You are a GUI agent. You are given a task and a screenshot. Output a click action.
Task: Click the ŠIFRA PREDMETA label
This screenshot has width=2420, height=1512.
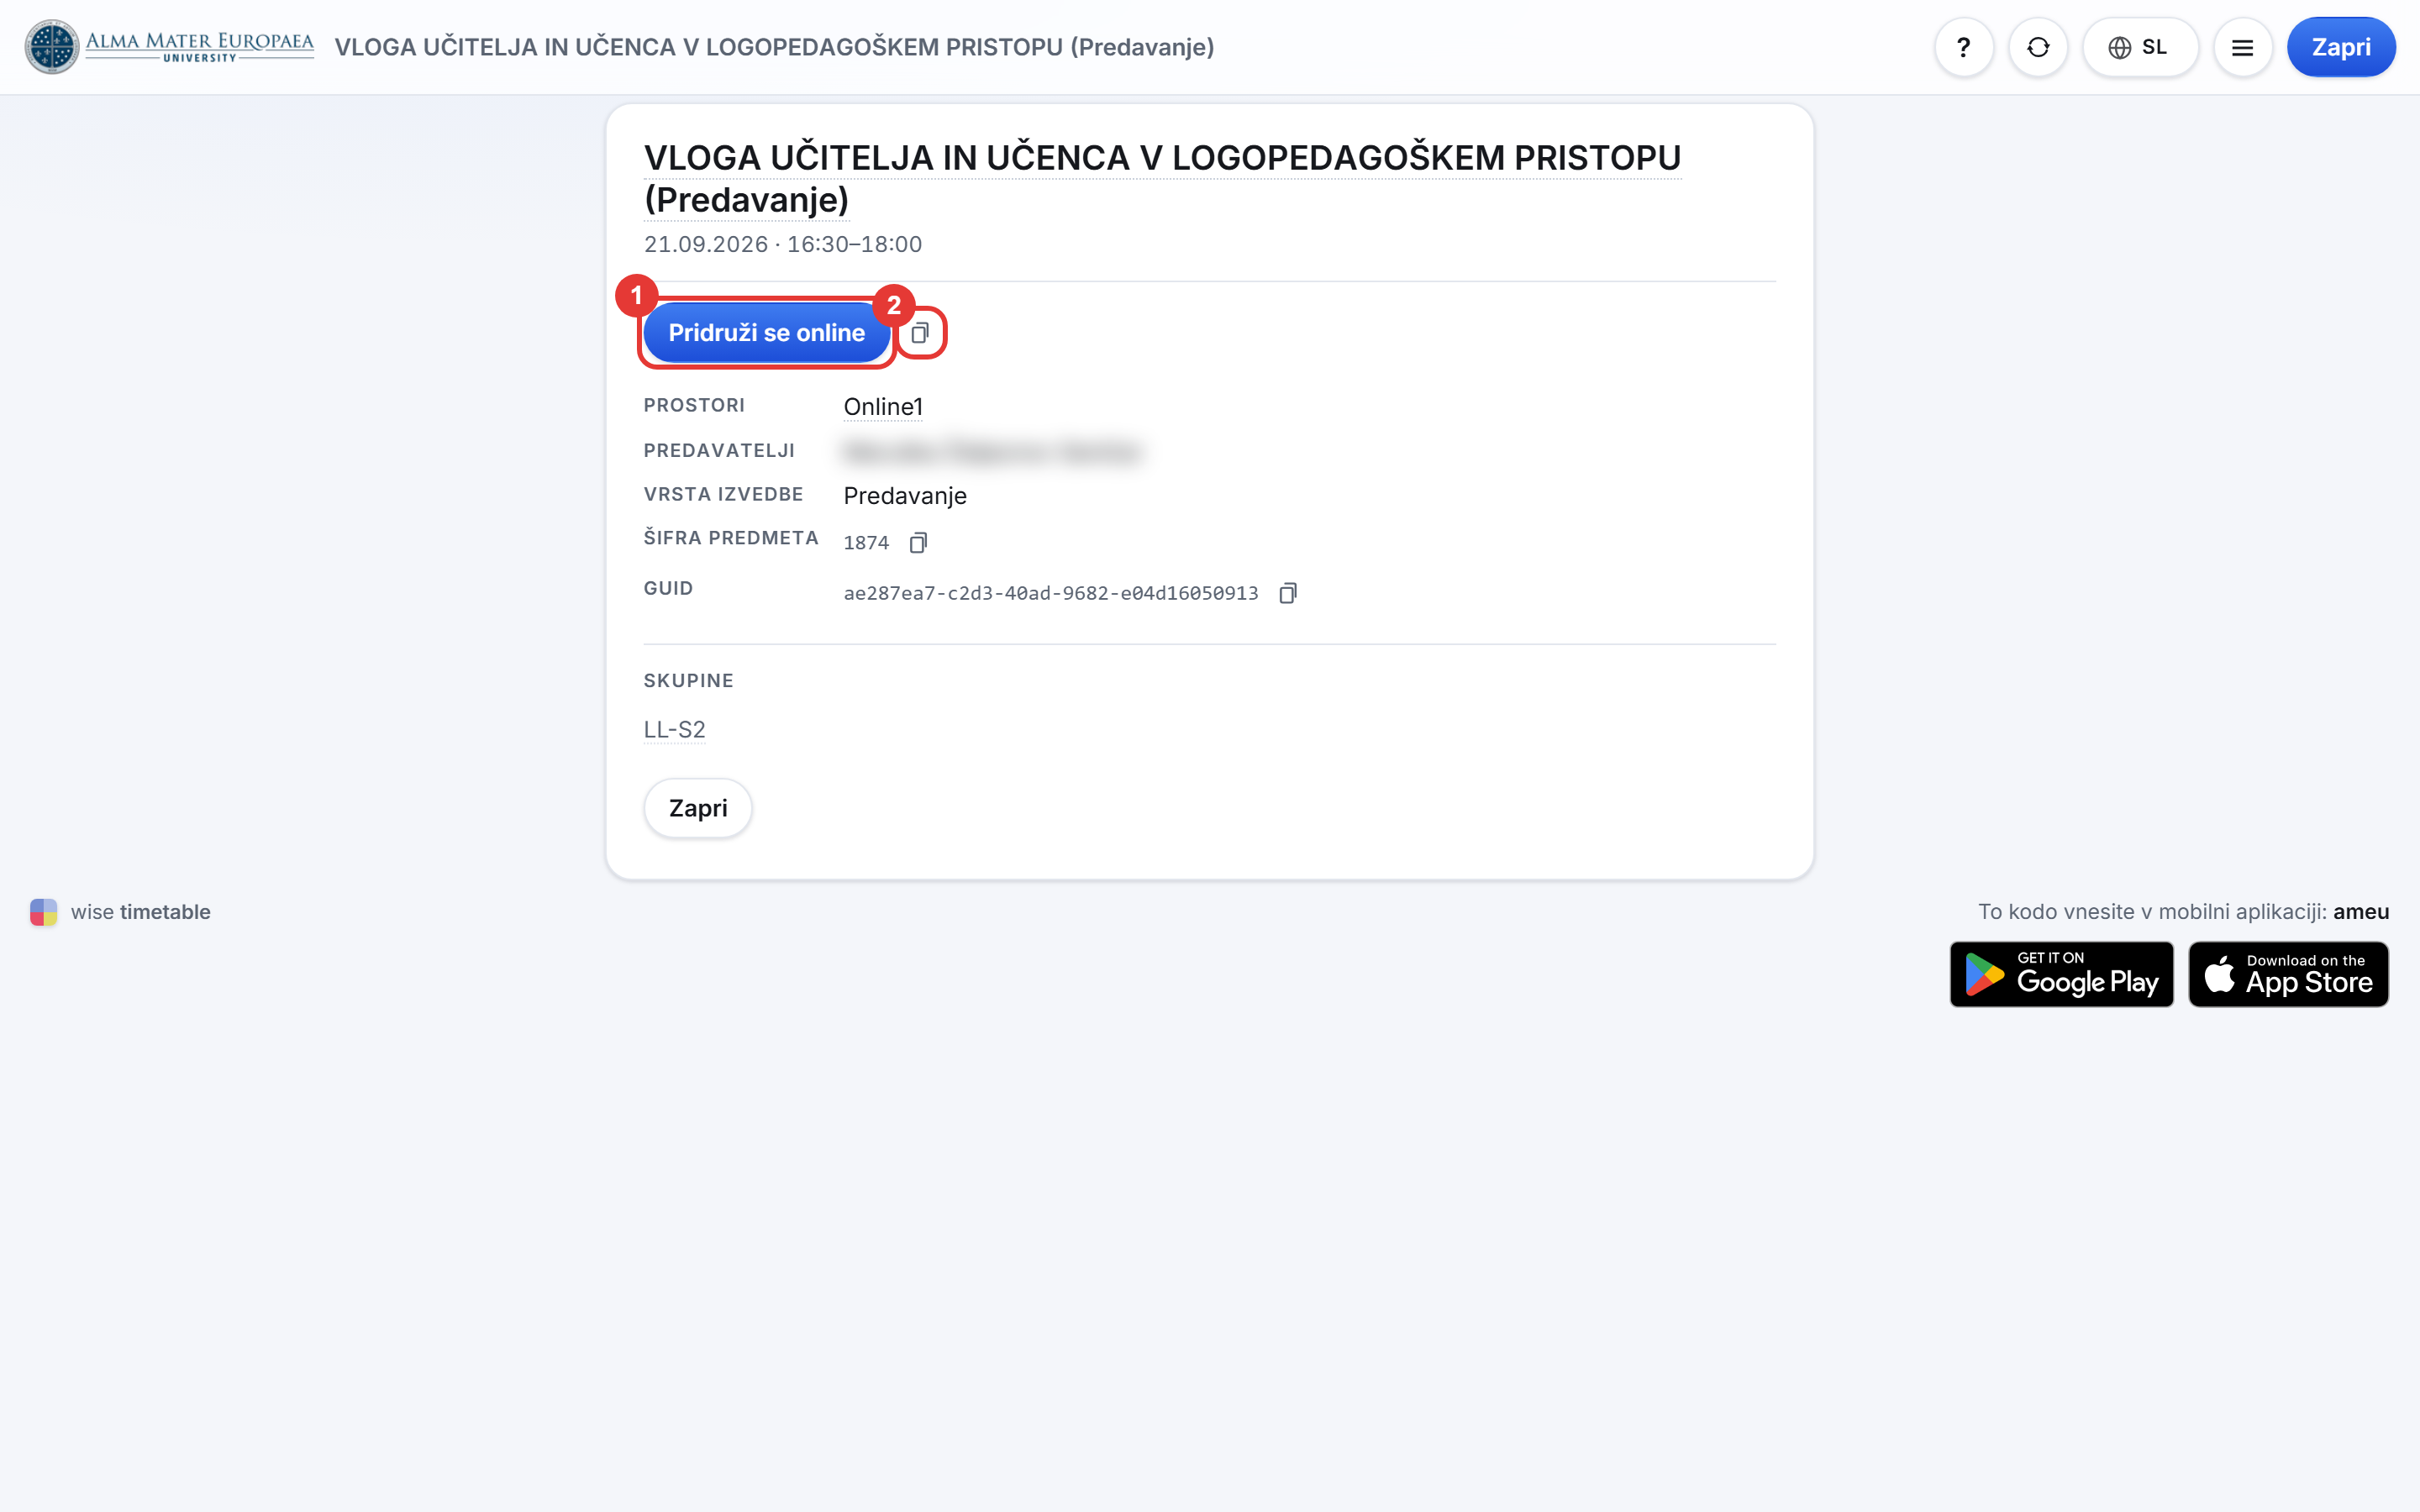click(x=731, y=538)
